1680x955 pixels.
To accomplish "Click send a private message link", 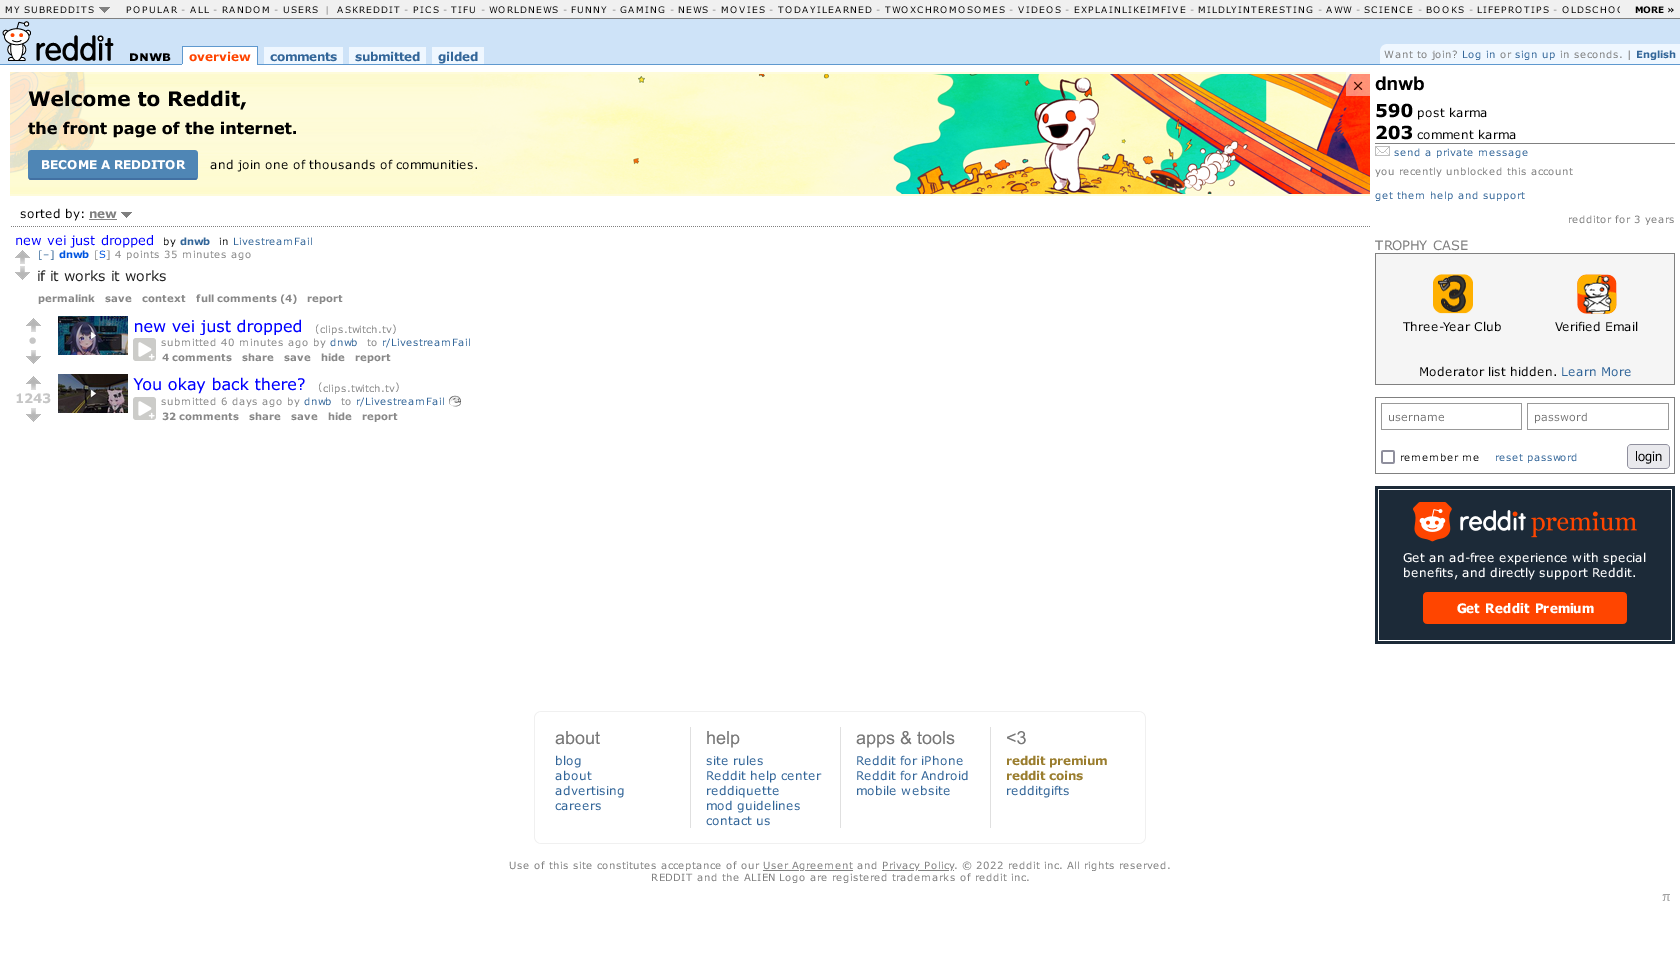I will click(1460, 152).
